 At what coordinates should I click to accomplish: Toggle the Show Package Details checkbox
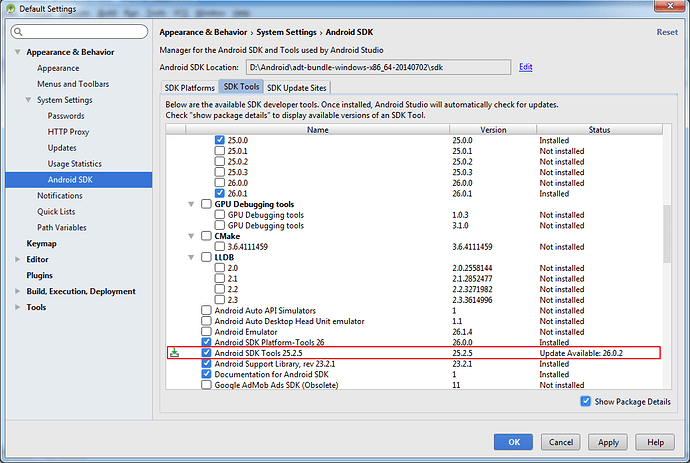click(586, 401)
